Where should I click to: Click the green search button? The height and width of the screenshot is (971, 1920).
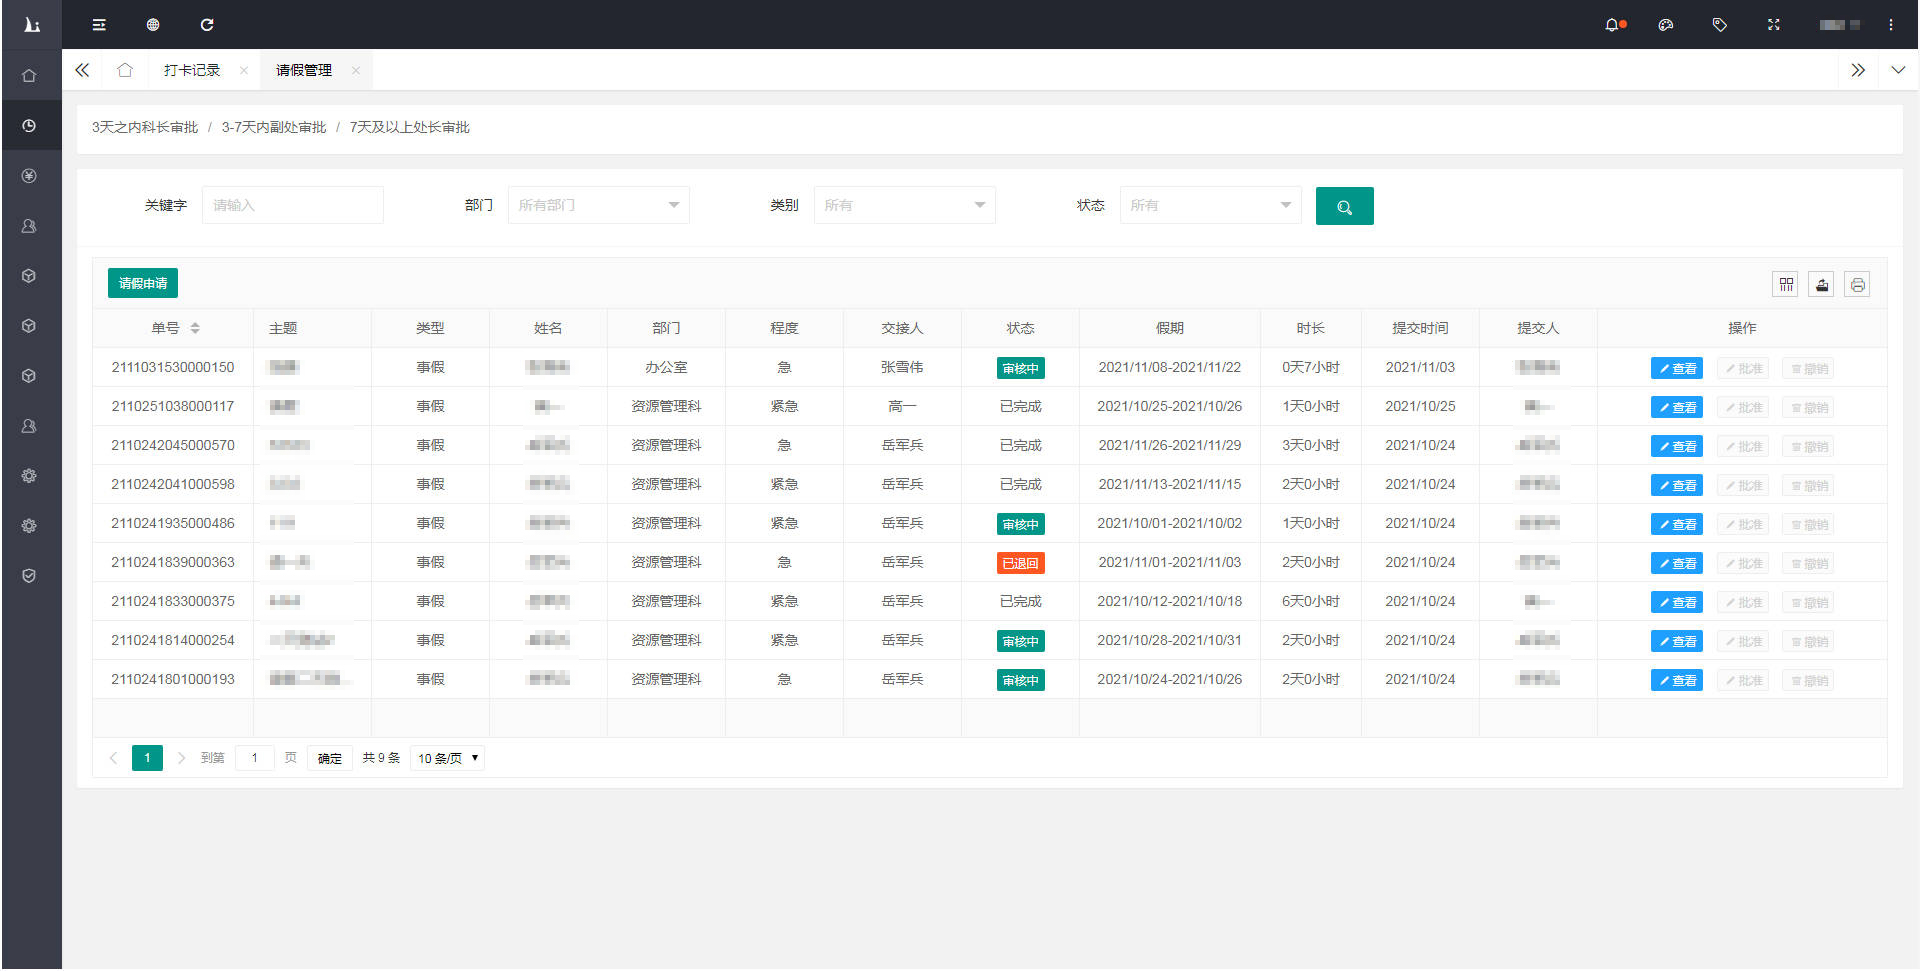(x=1344, y=206)
